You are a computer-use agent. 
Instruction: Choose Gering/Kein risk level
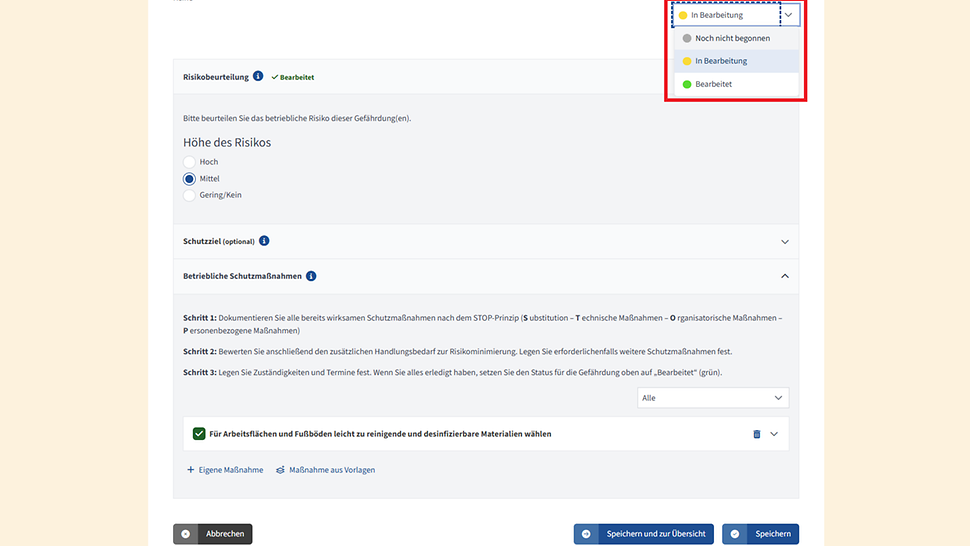pos(189,195)
